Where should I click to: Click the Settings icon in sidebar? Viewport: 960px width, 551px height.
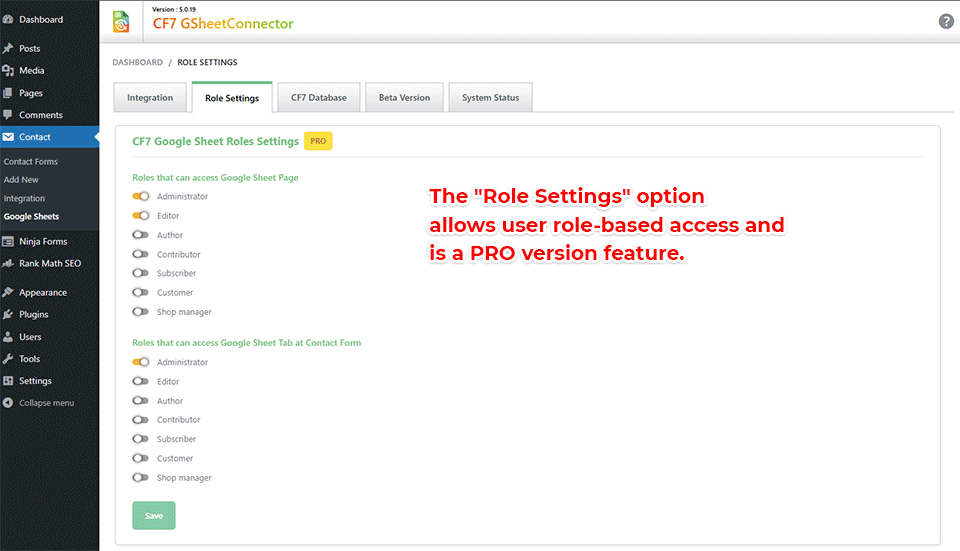pos(8,381)
